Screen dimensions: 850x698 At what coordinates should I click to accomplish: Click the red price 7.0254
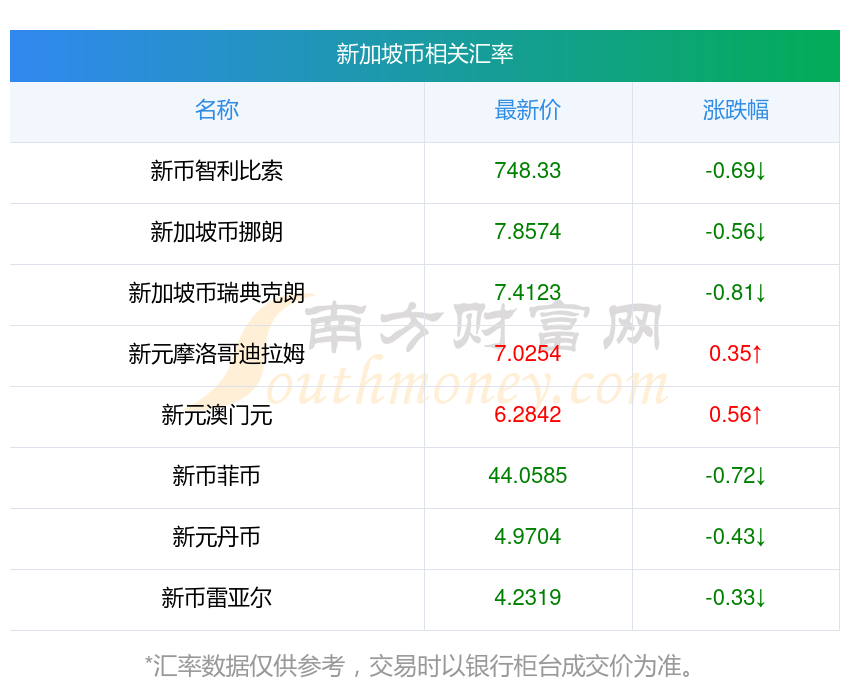[527, 354]
